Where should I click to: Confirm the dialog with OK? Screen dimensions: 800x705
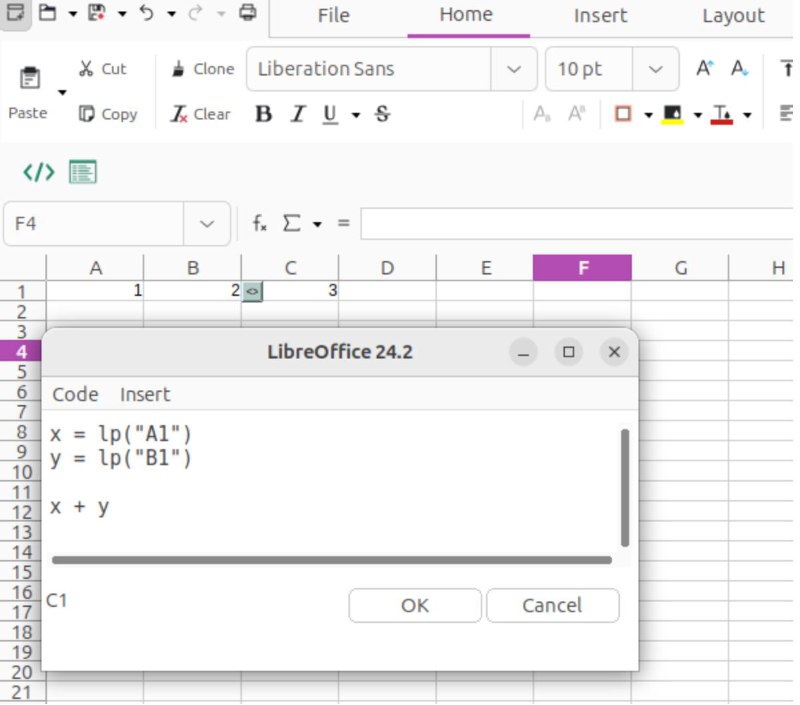coord(415,606)
